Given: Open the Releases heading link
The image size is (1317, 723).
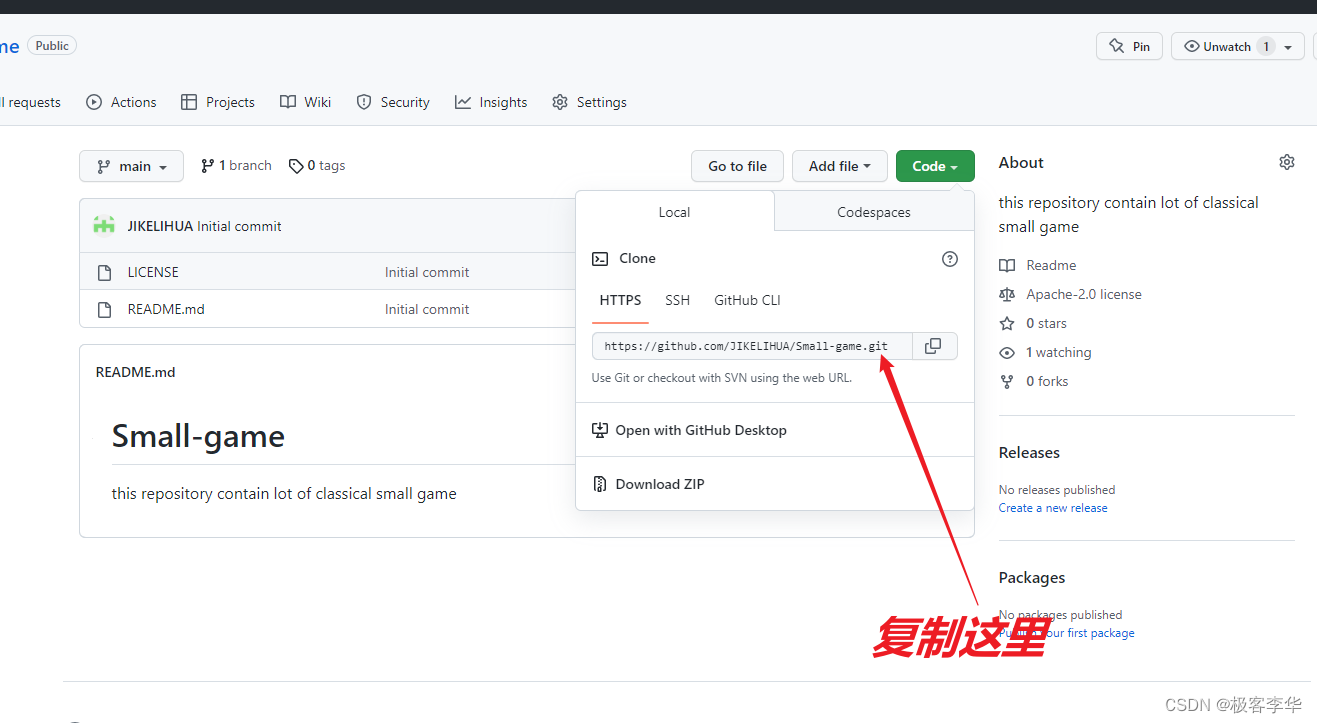Looking at the screenshot, I should point(1029,452).
